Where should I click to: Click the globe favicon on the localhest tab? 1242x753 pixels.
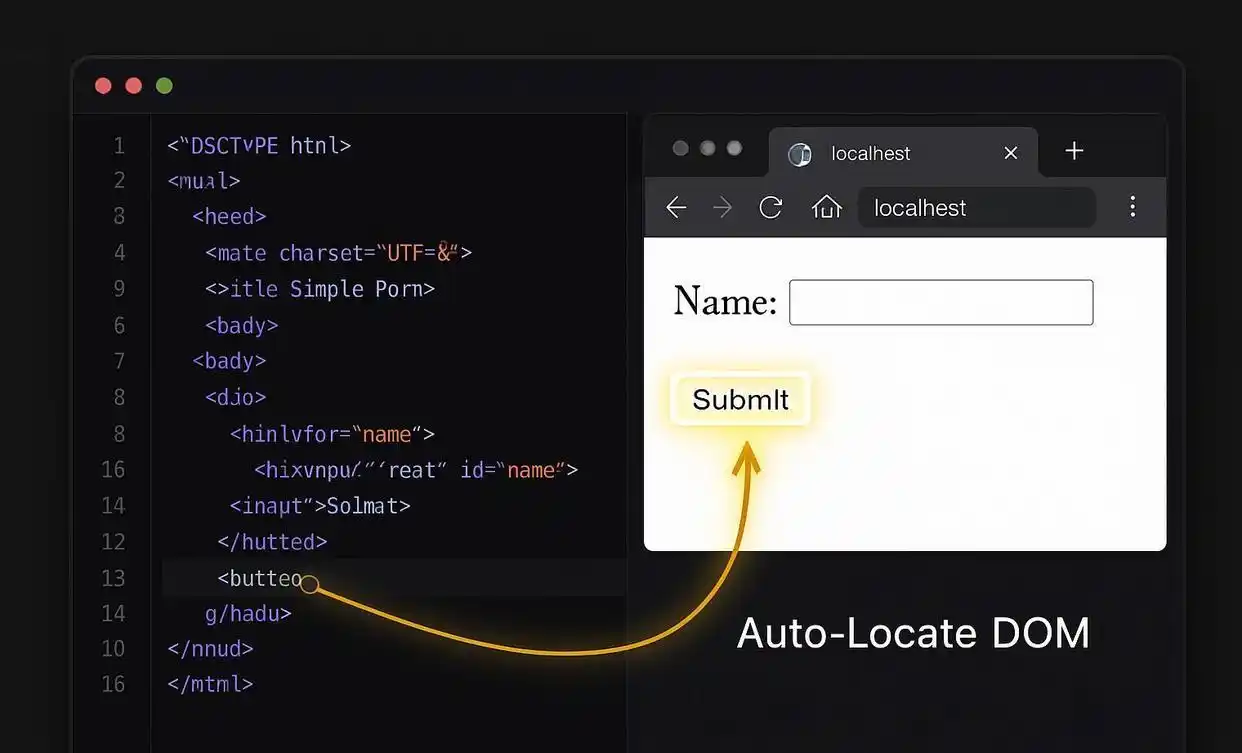[799, 154]
